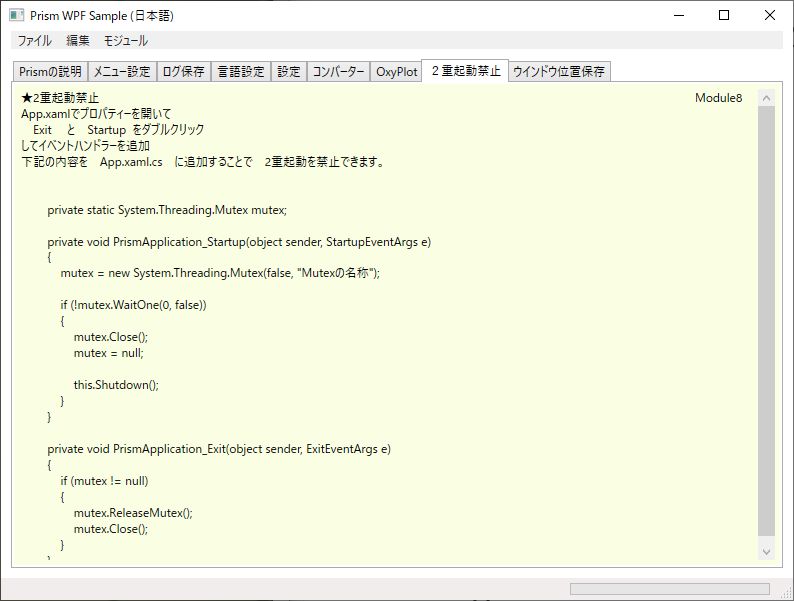The image size is (794, 601).
Task: Minimize the Prism WPF Sample window
Action: [x=679, y=15]
